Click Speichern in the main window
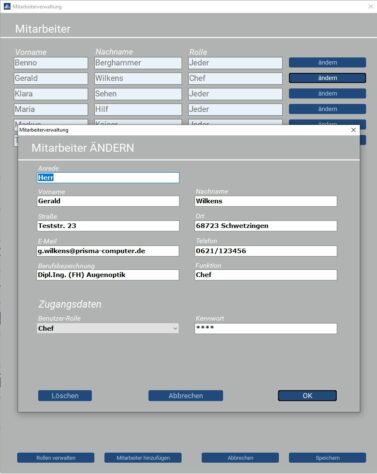 tap(327, 458)
